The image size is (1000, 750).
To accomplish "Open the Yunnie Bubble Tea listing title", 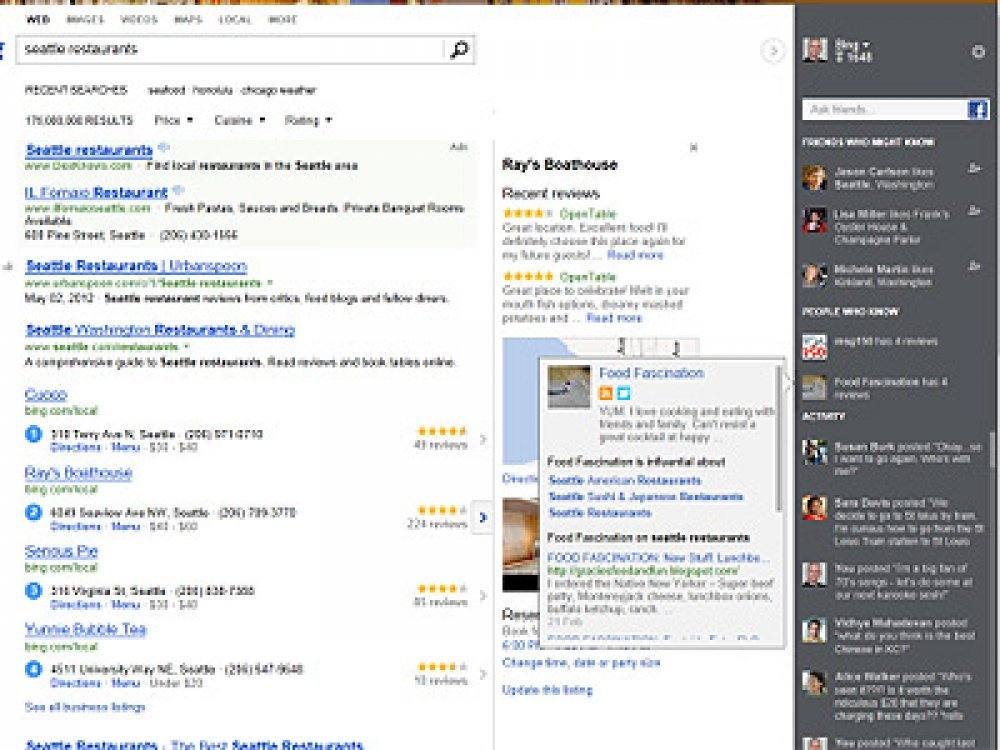I will [x=85, y=630].
